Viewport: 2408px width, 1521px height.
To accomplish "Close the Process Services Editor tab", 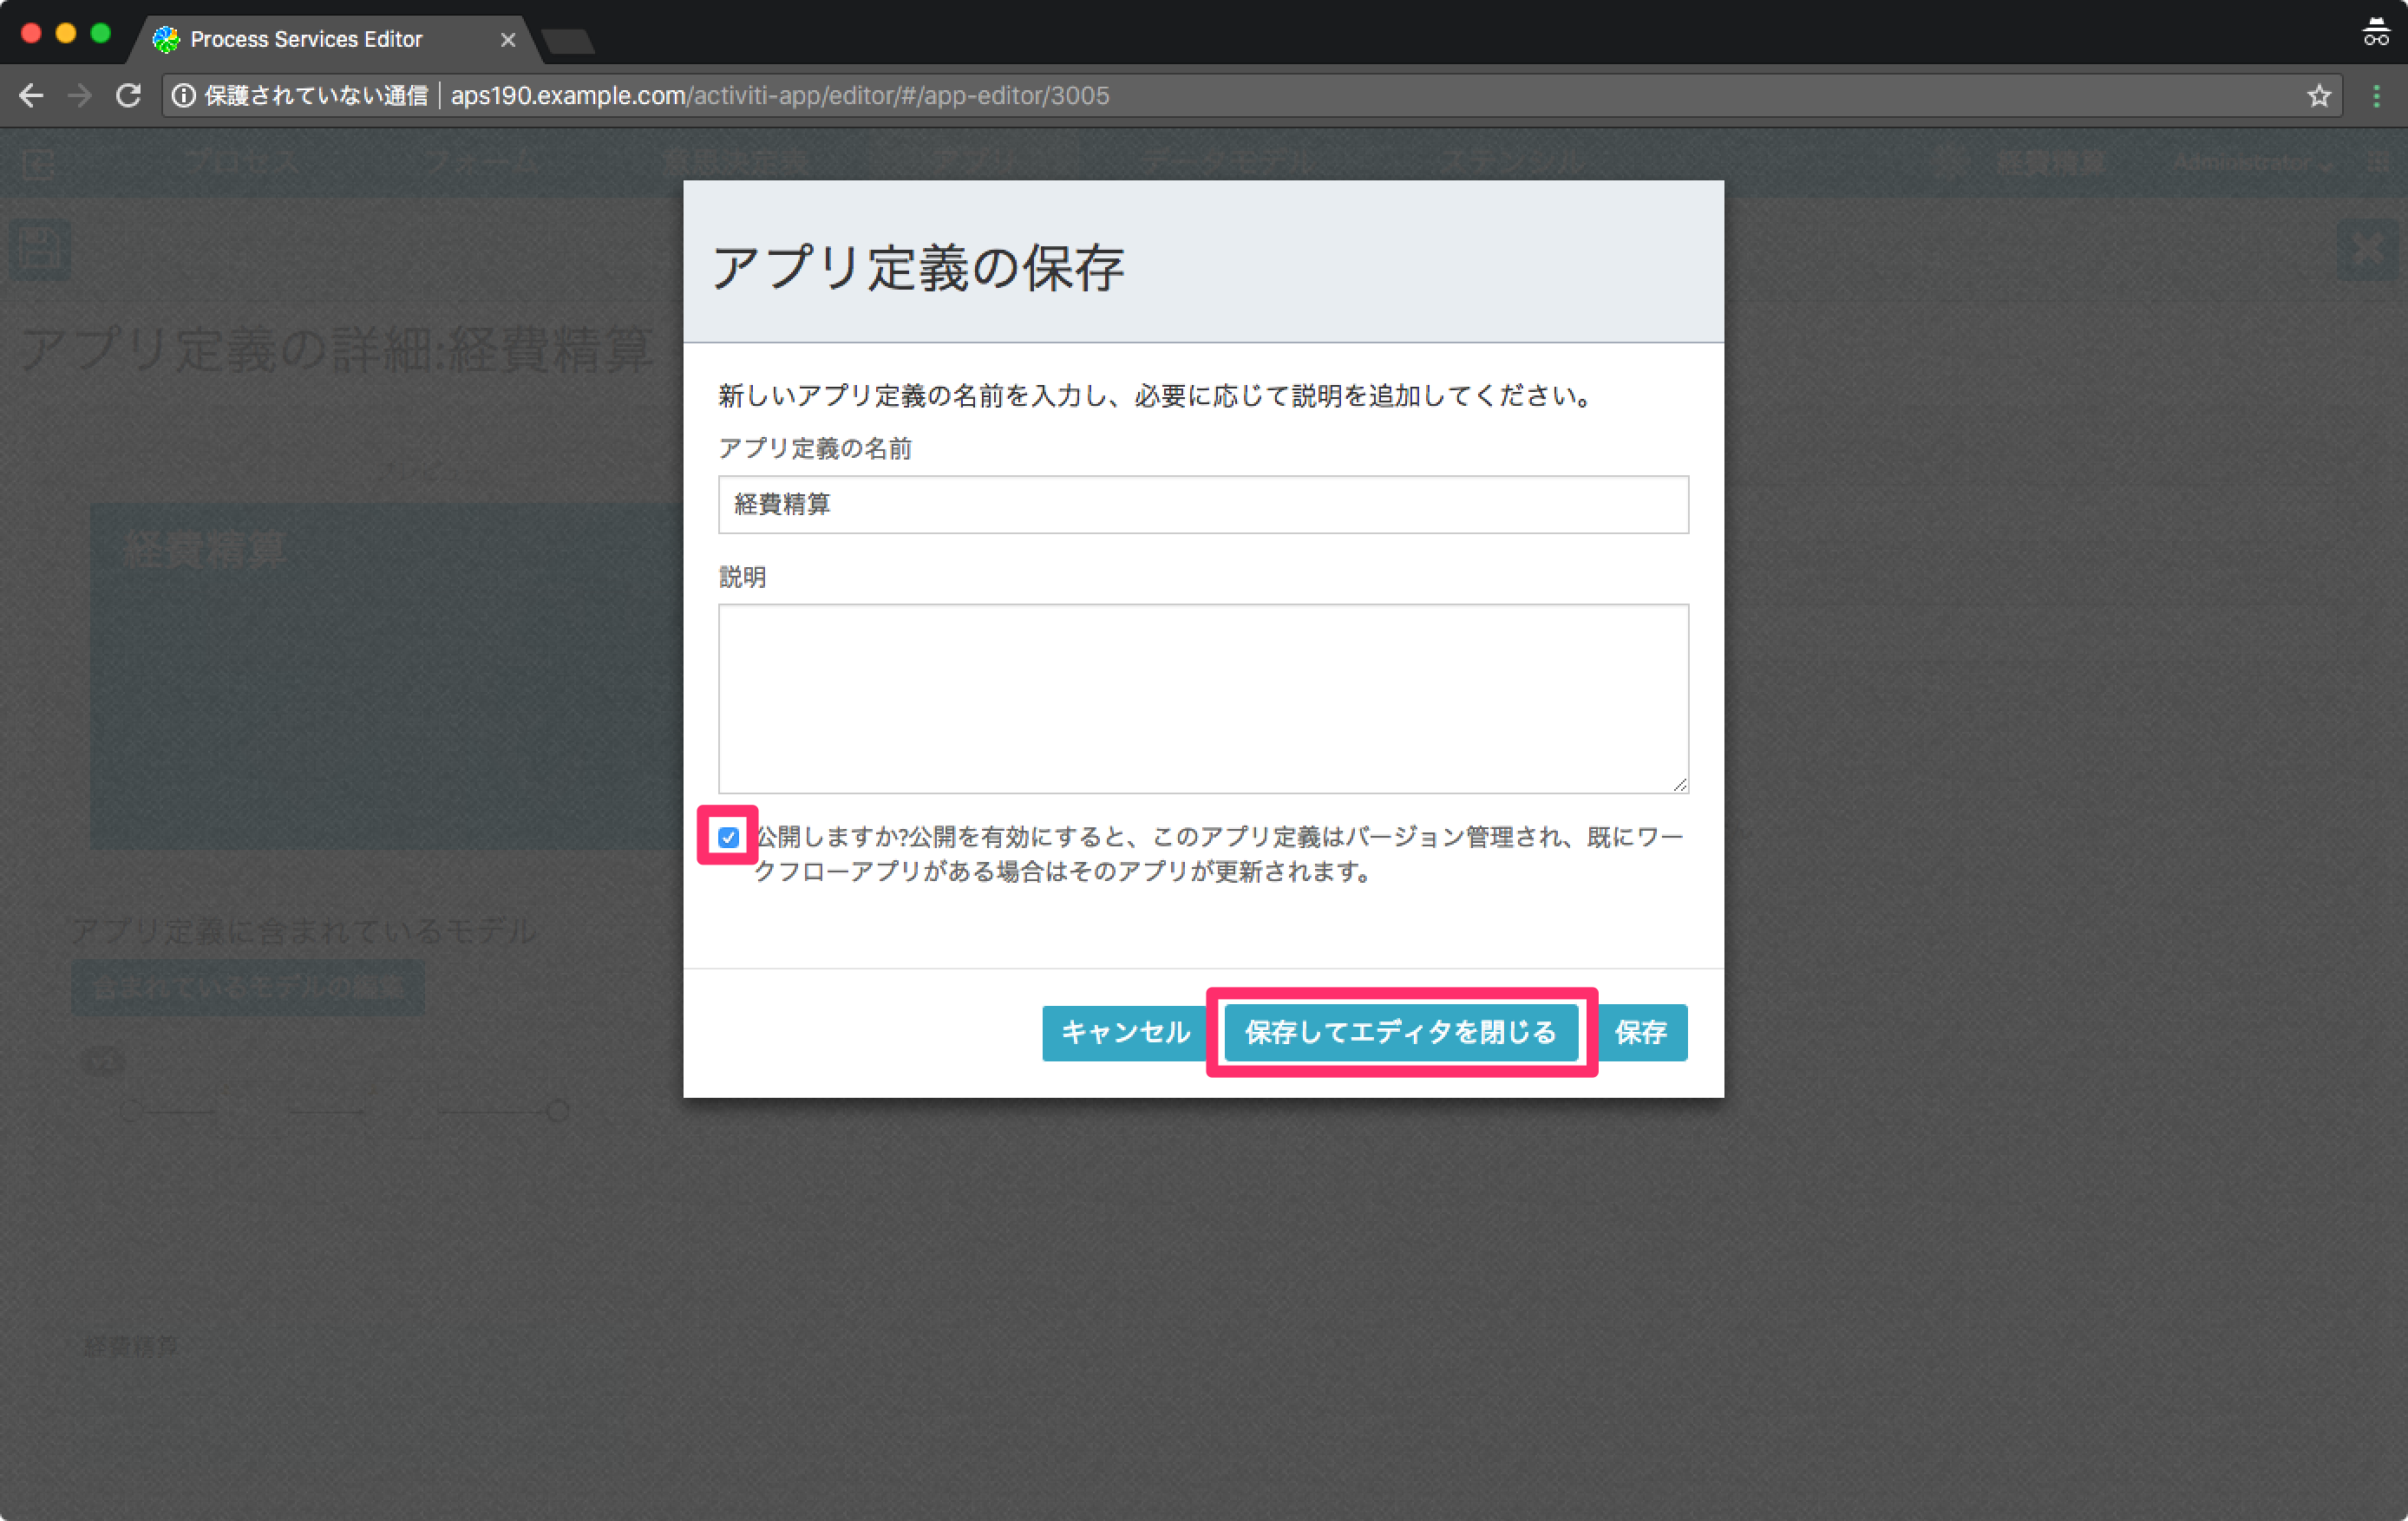I will (x=508, y=39).
